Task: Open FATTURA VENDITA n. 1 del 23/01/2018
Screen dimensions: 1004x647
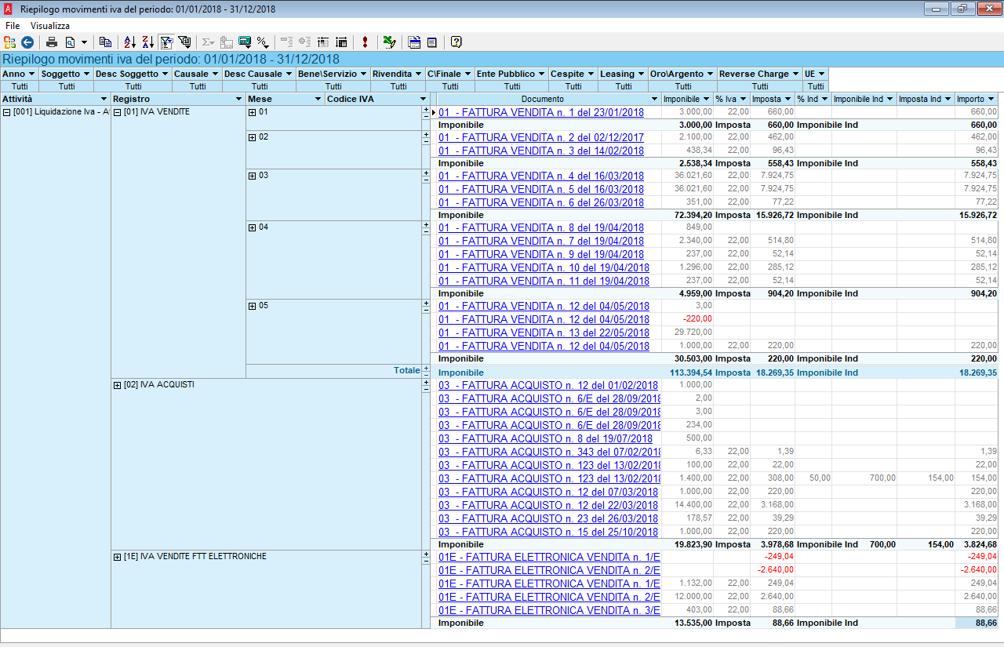Action: (x=541, y=112)
